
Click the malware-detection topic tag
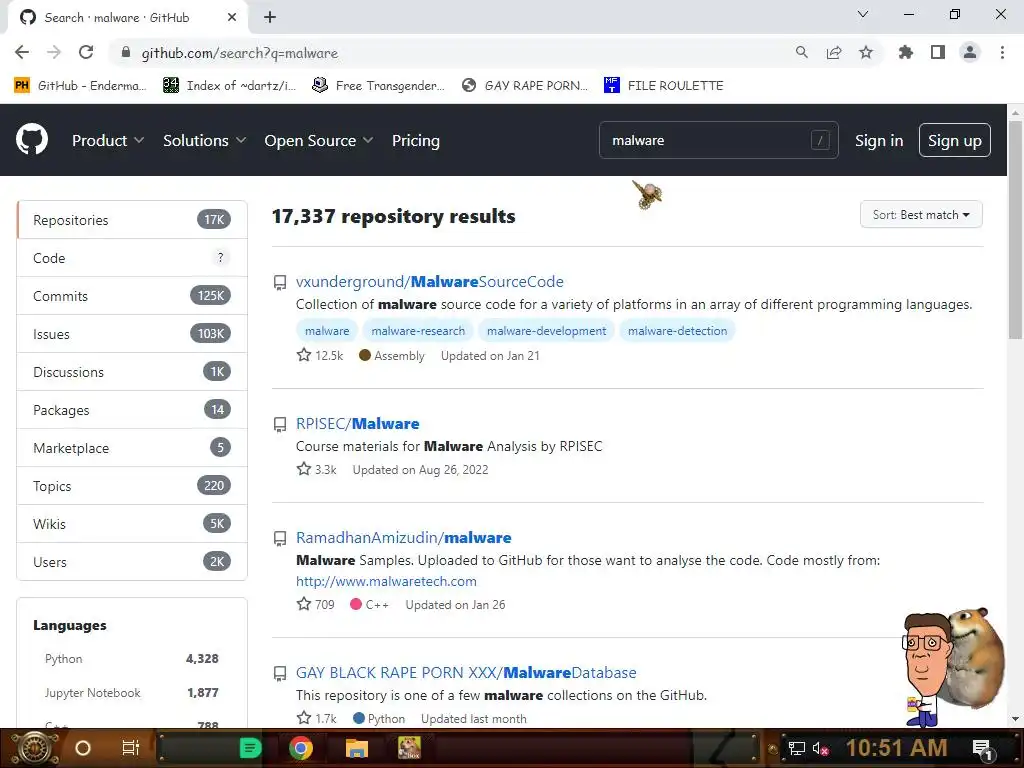[677, 330]
